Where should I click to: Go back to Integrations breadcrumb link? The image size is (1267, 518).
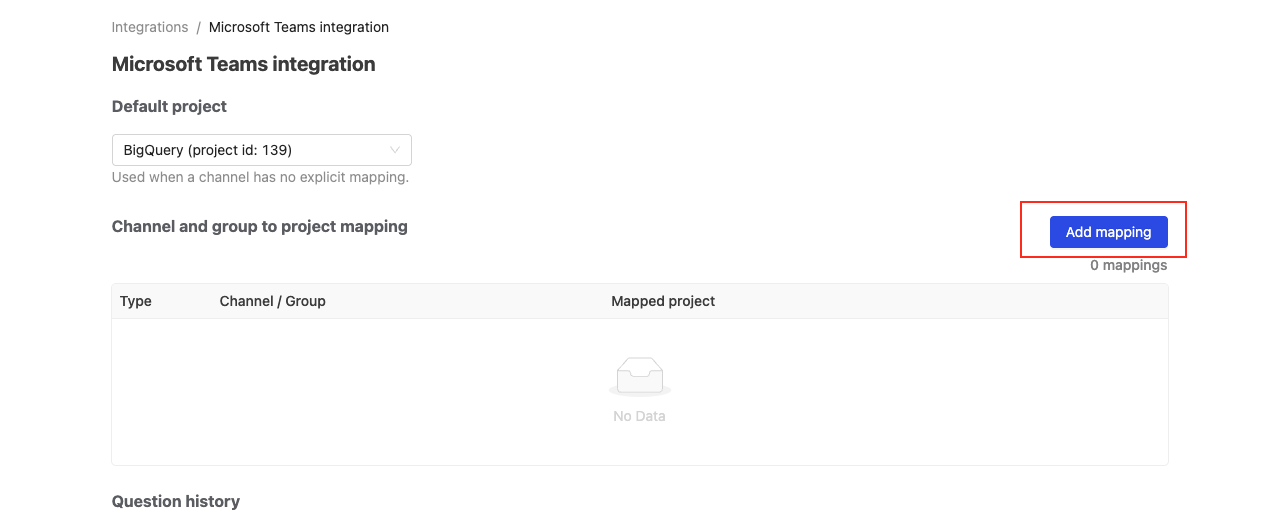pos(150,27)
